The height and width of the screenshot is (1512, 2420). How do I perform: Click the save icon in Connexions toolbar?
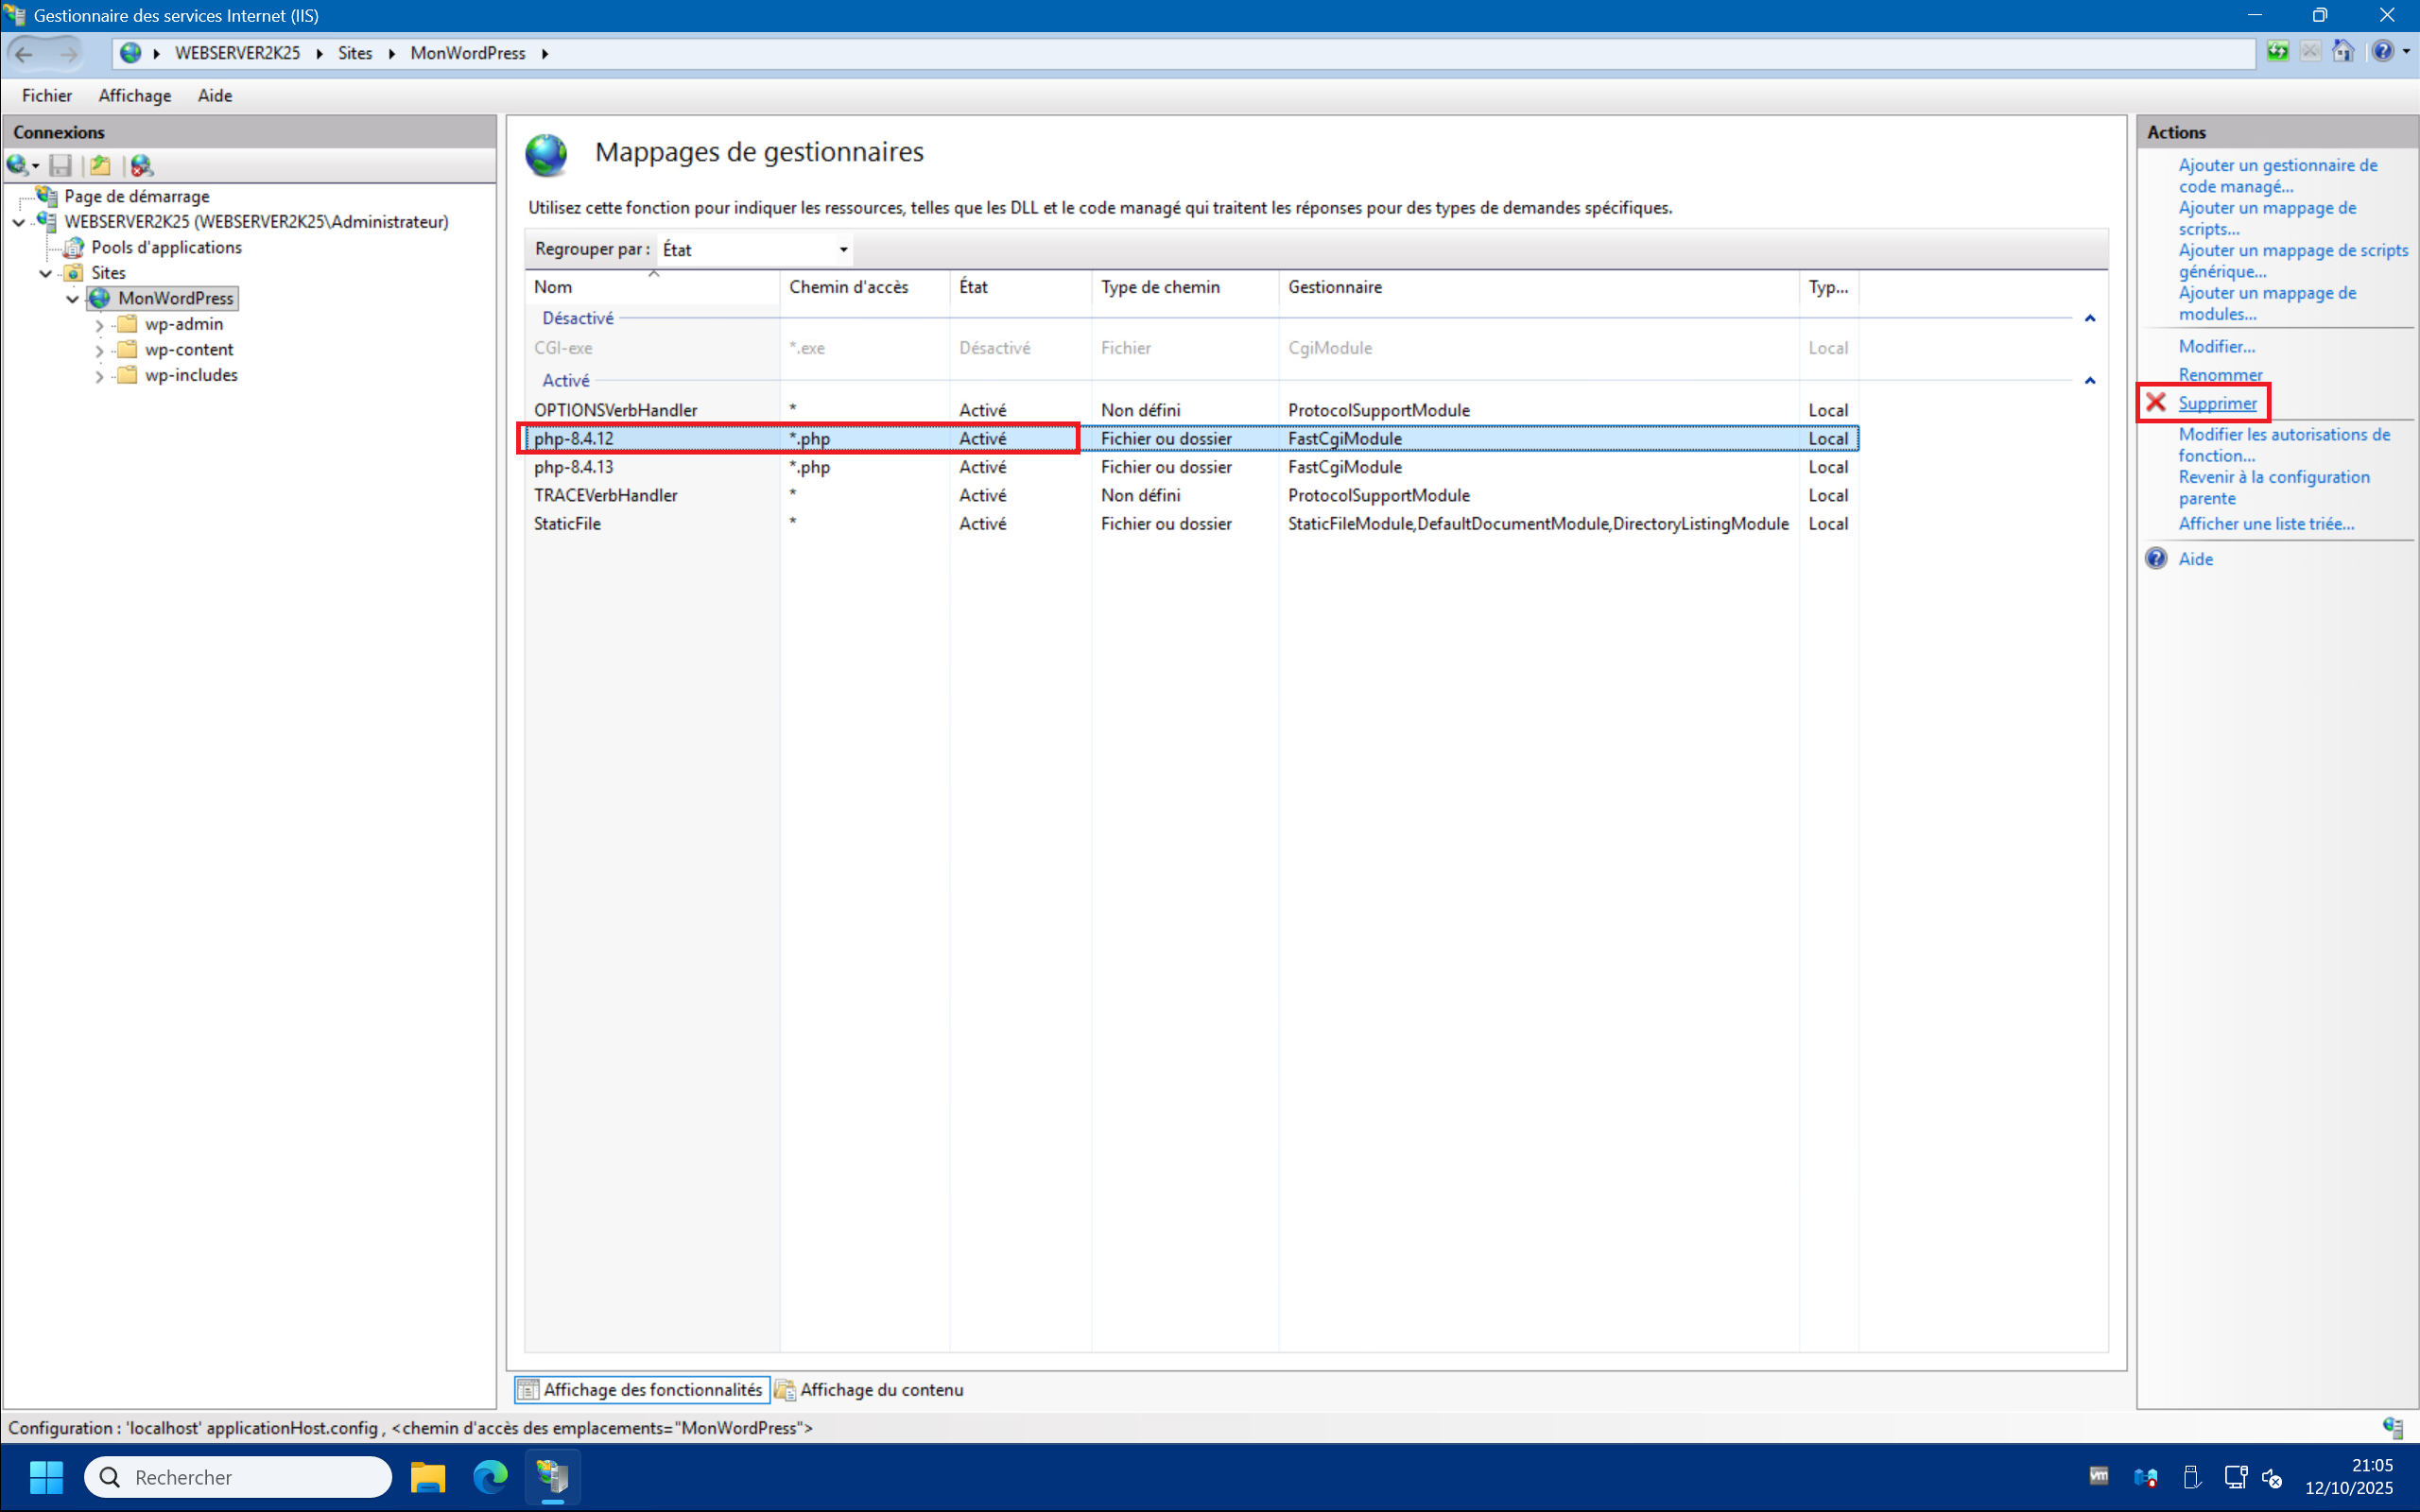(x=61, y=165)
